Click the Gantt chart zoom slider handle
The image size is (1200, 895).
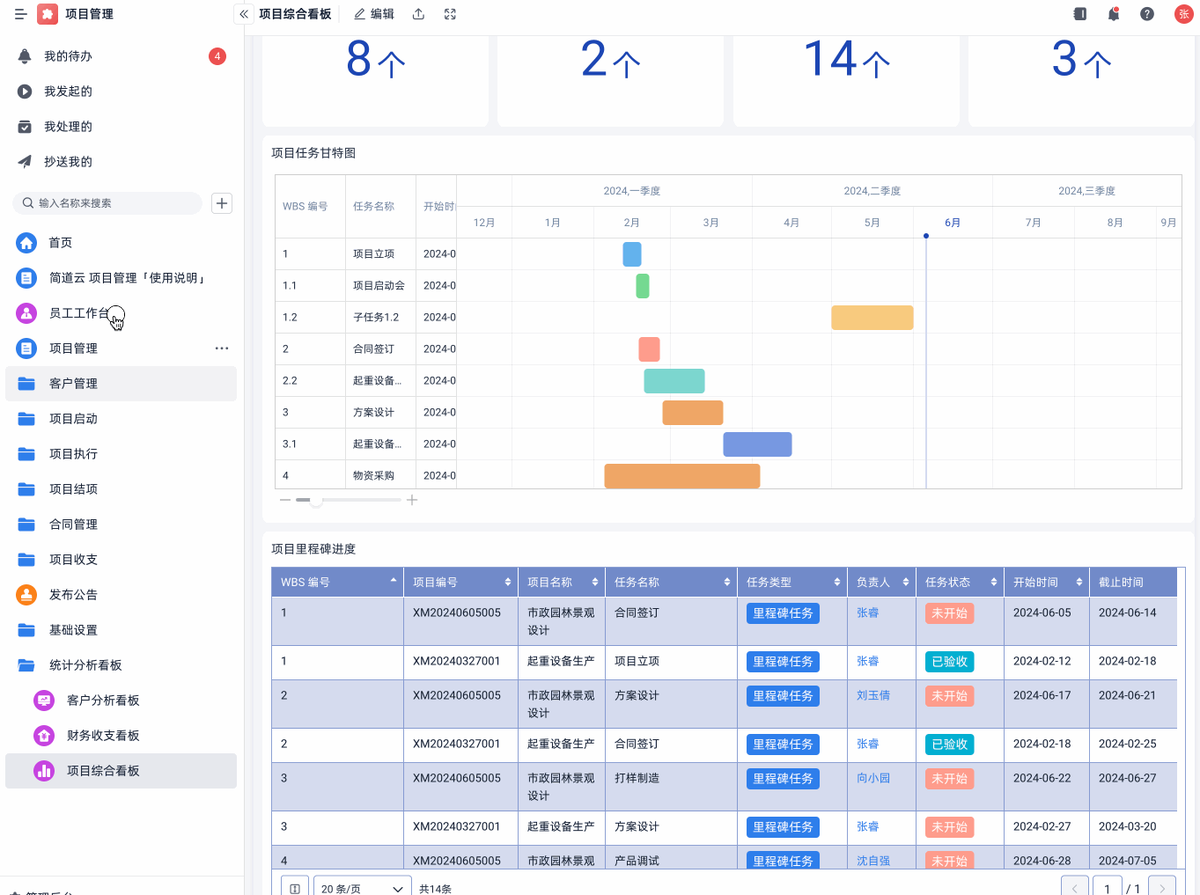click(316, 500)
